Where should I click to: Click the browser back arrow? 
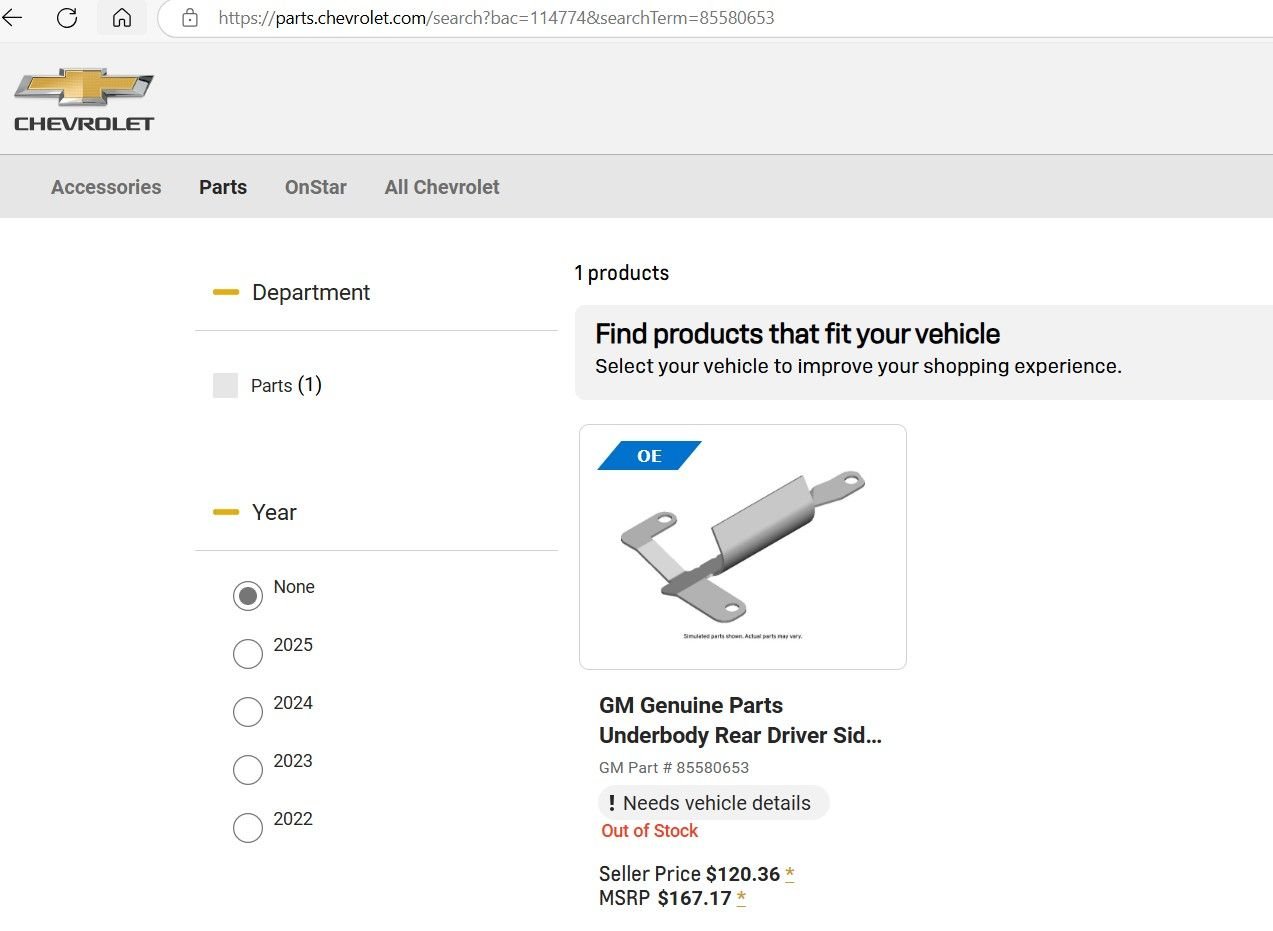point(12,18)
